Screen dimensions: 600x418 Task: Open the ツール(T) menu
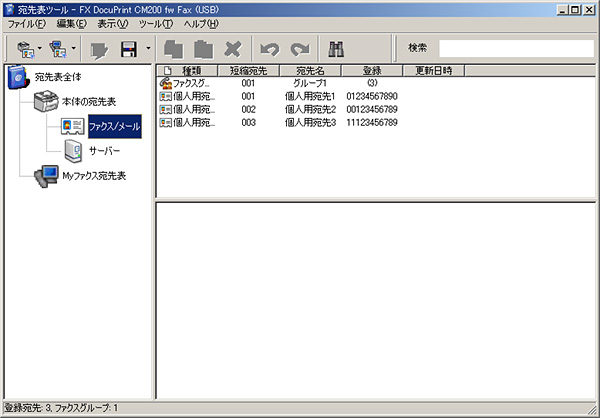click(x=155, y=23)
